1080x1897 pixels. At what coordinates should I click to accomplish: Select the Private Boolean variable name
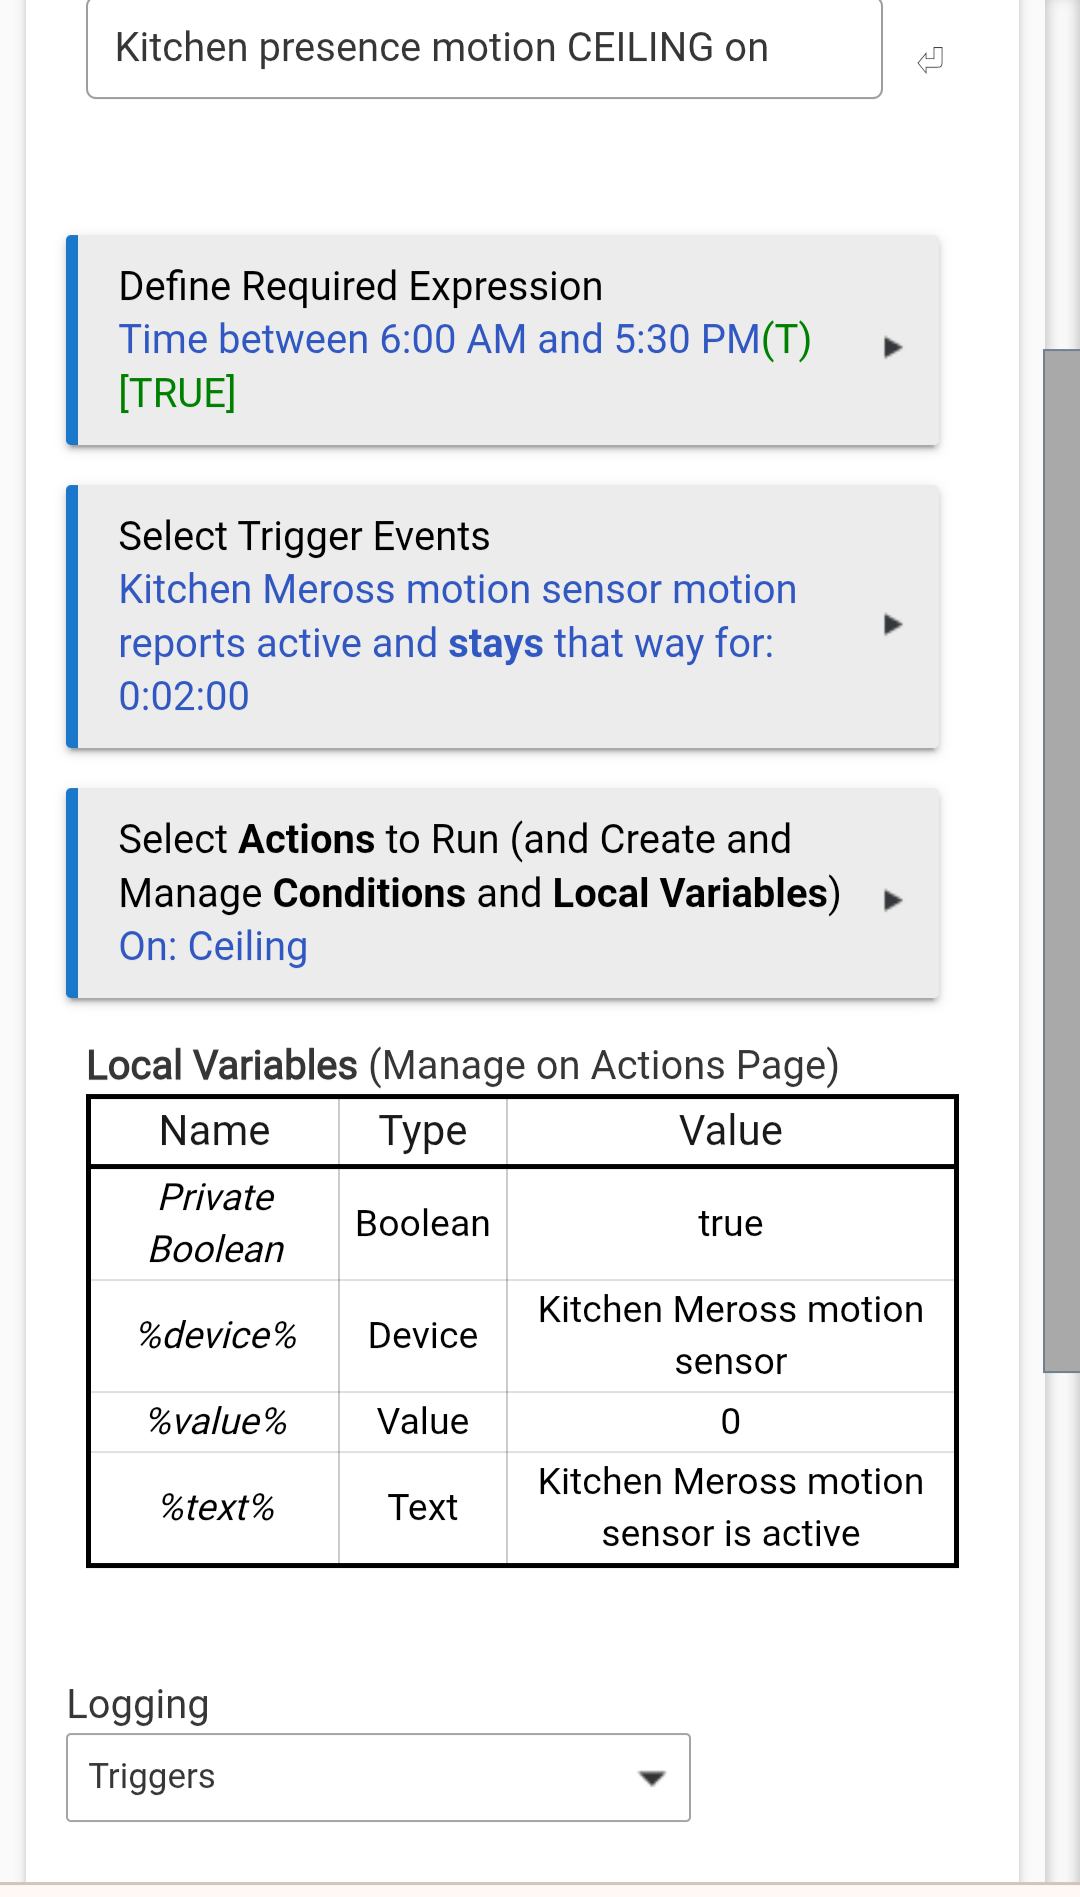pos(216,1223)
